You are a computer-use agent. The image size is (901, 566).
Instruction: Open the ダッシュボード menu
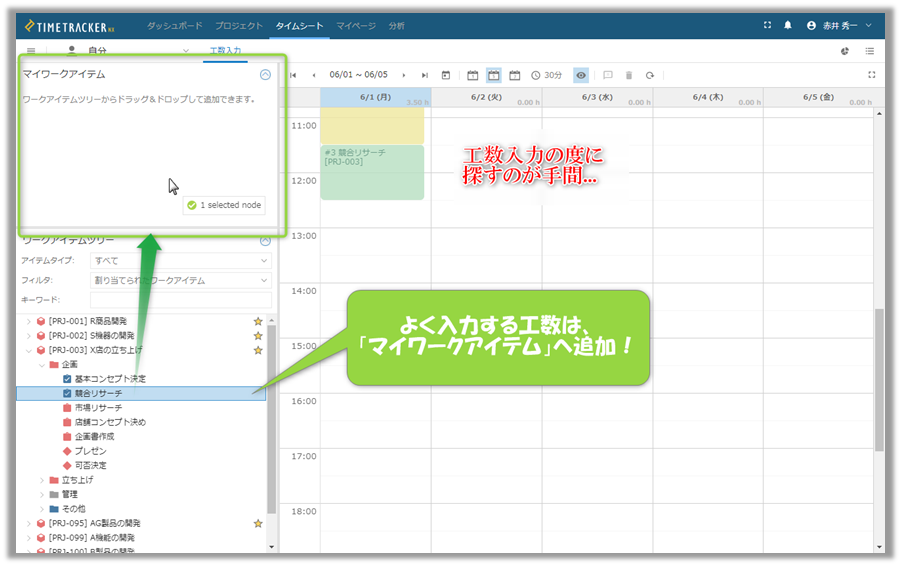(x=174, y=26)
